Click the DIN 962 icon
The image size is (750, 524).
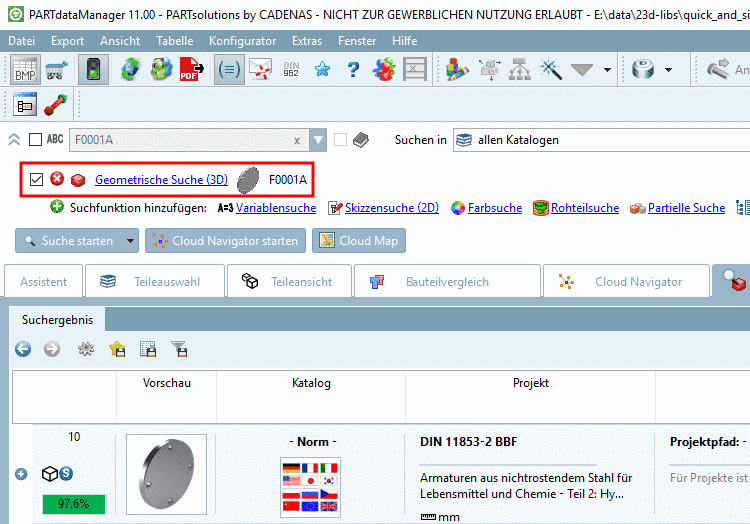291,70
